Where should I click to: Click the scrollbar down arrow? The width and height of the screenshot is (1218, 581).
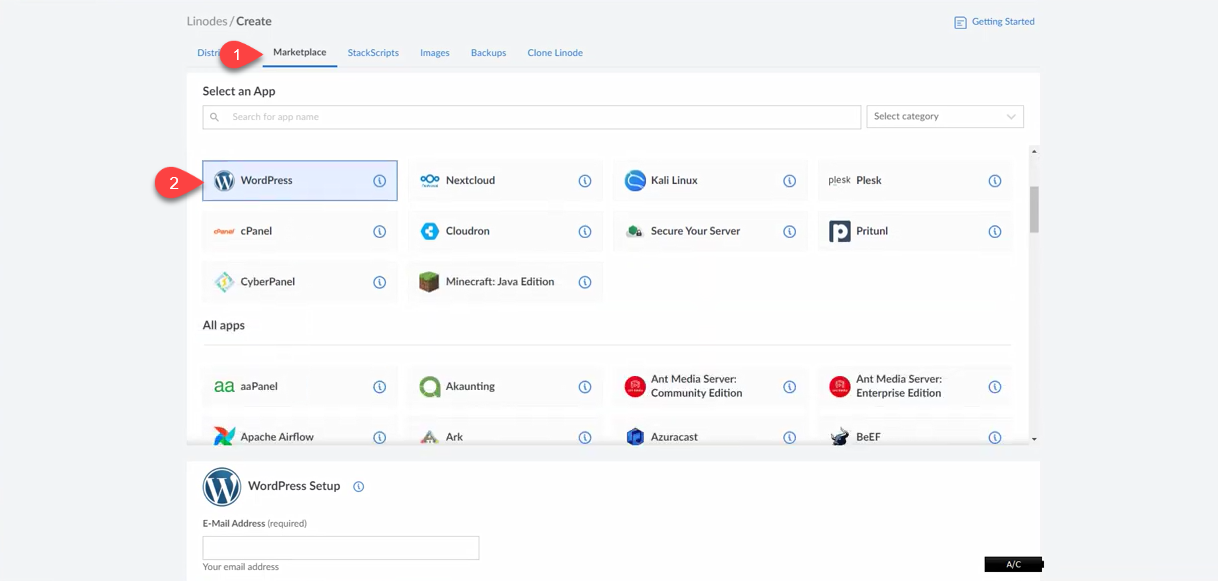1034,439
